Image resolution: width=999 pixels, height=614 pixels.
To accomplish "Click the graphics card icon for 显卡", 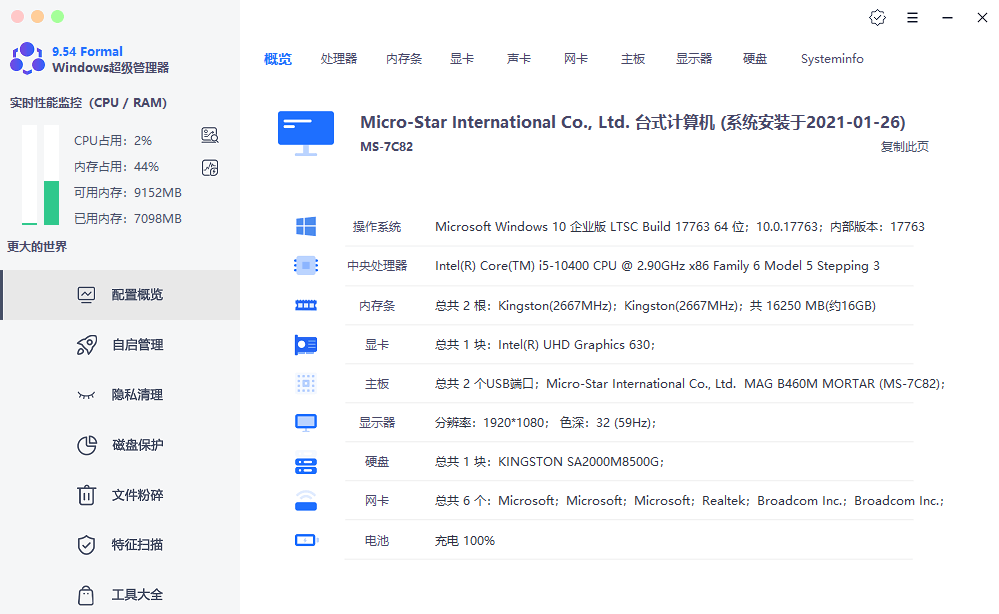I will coord(306,345).
